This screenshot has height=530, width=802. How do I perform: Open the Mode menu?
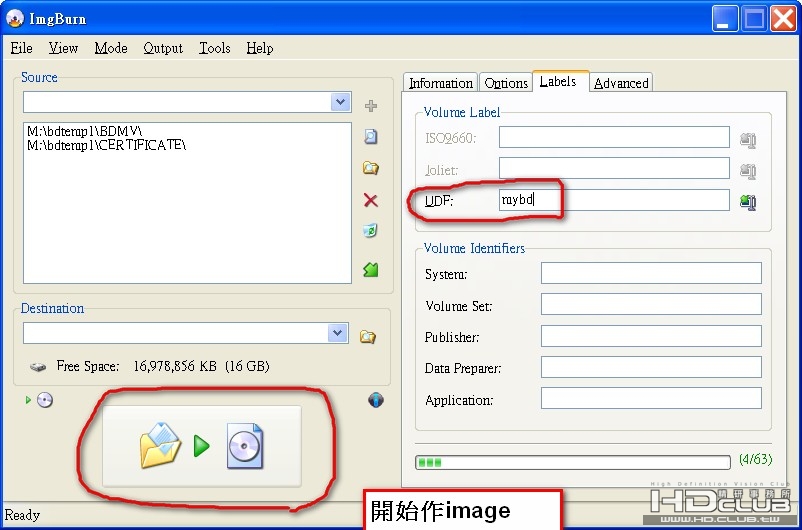pos(111,48)
